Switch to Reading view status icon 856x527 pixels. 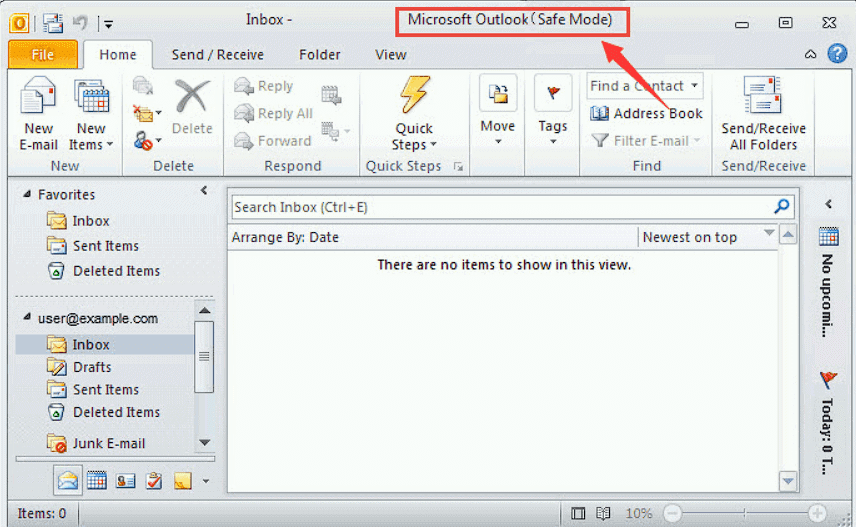603,513
